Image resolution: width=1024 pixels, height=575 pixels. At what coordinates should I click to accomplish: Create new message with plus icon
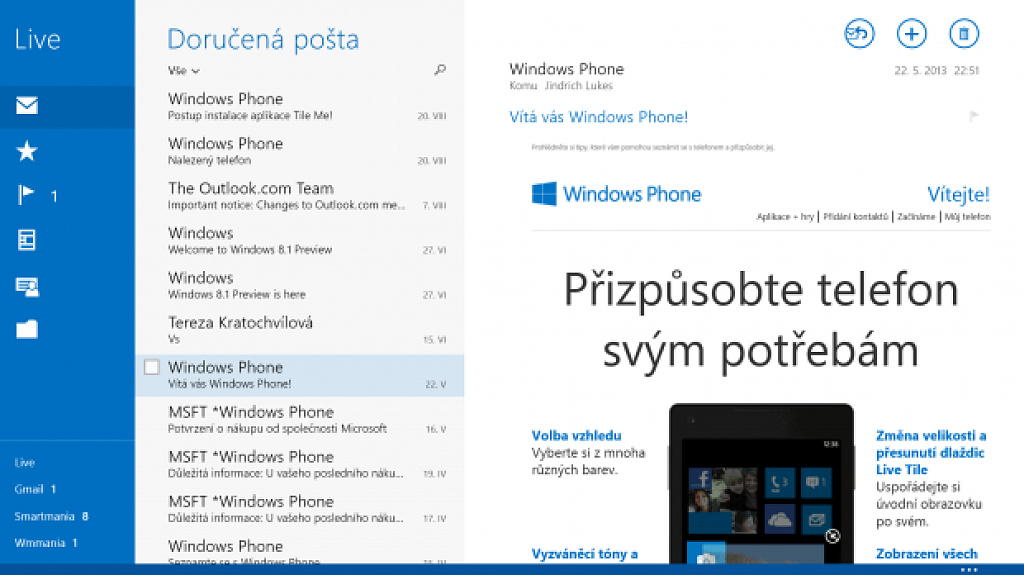(911, 33)
